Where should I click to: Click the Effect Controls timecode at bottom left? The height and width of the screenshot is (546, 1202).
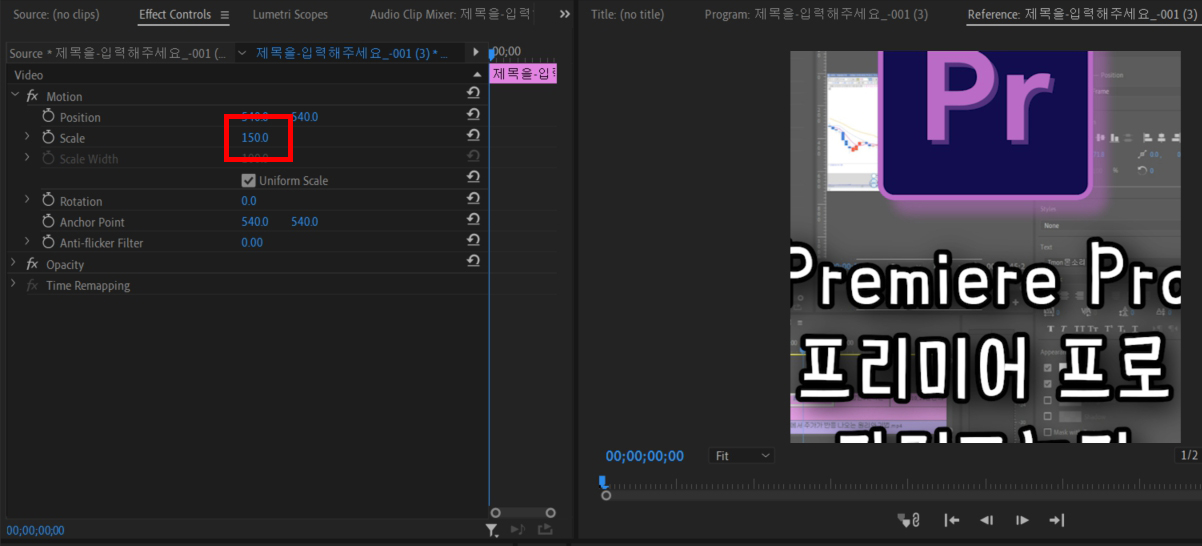35,530
